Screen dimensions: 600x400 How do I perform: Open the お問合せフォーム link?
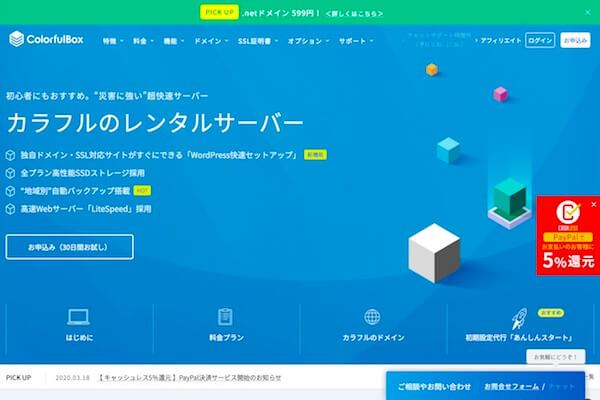512,387
